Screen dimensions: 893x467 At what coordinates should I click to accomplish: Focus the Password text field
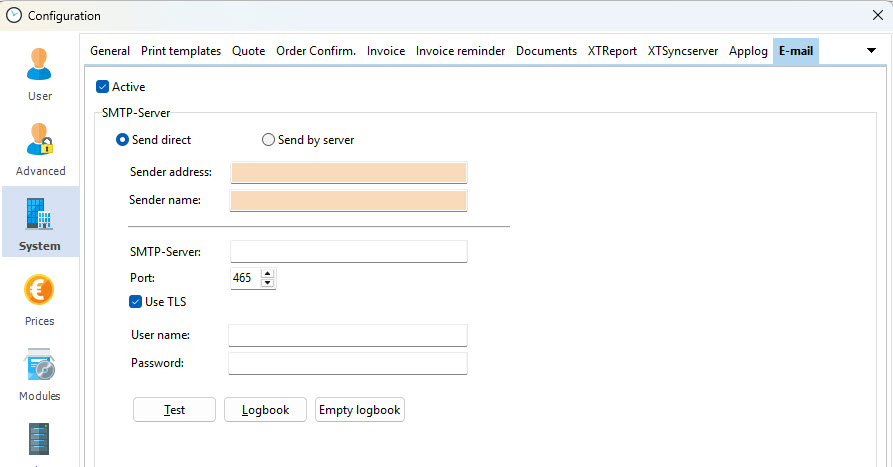[348, 363]
